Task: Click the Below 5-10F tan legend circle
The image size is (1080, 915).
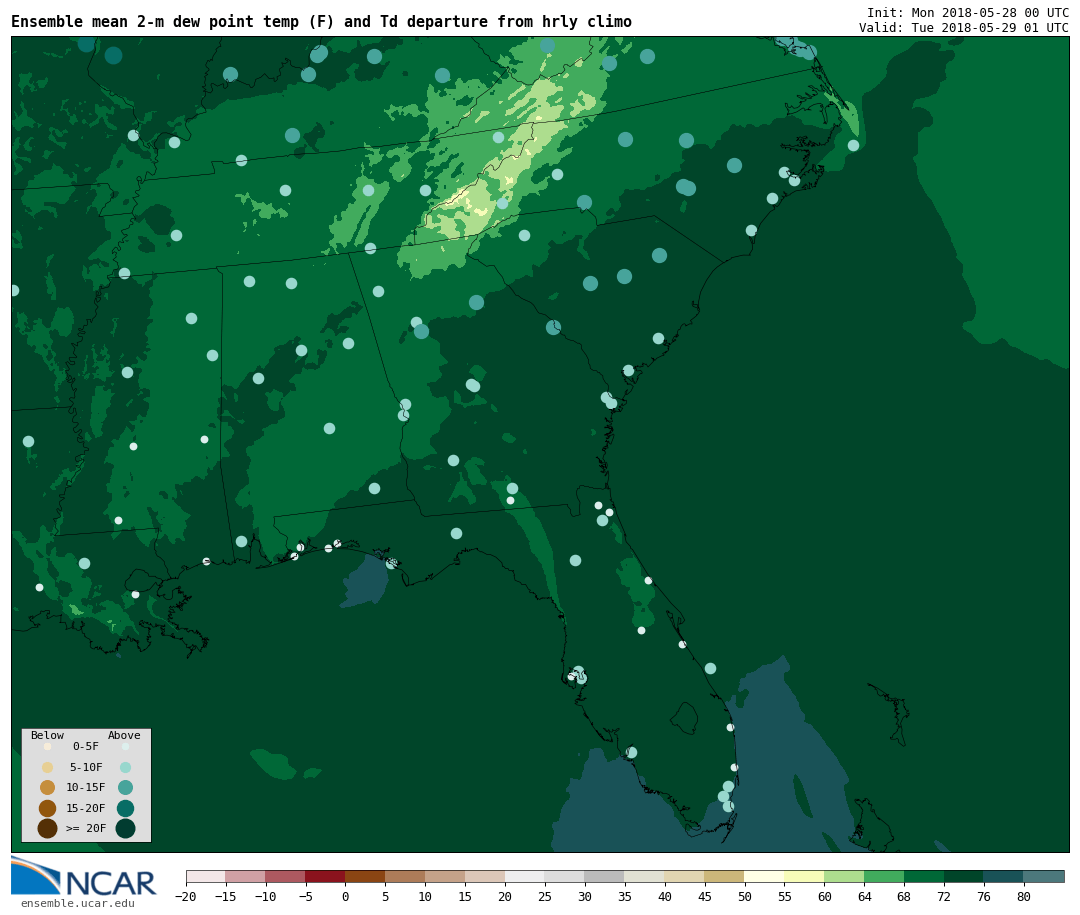Action: (48, 768)
